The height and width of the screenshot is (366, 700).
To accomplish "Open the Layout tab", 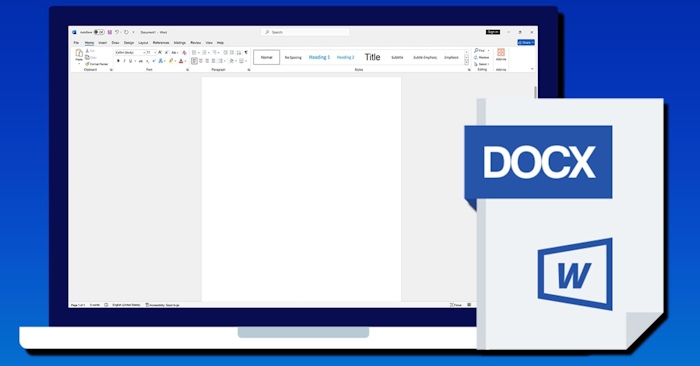I will (x=143, y=43).
